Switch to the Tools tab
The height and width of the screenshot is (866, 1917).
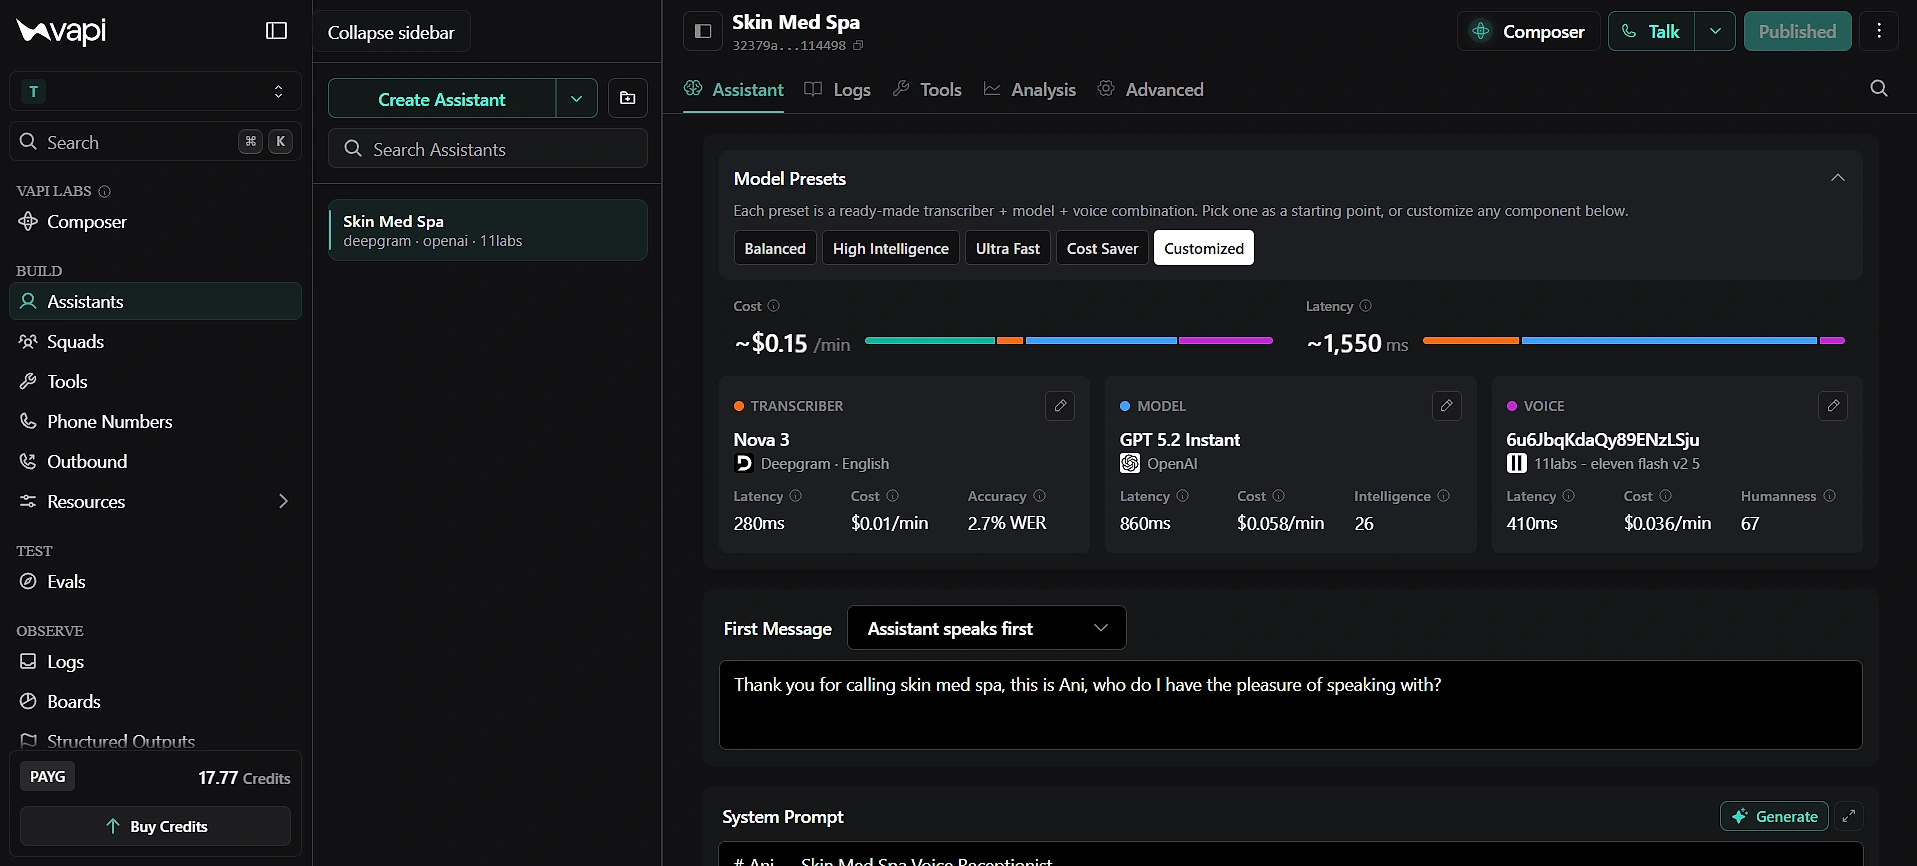pyautogui.click(x=927, y=89)
